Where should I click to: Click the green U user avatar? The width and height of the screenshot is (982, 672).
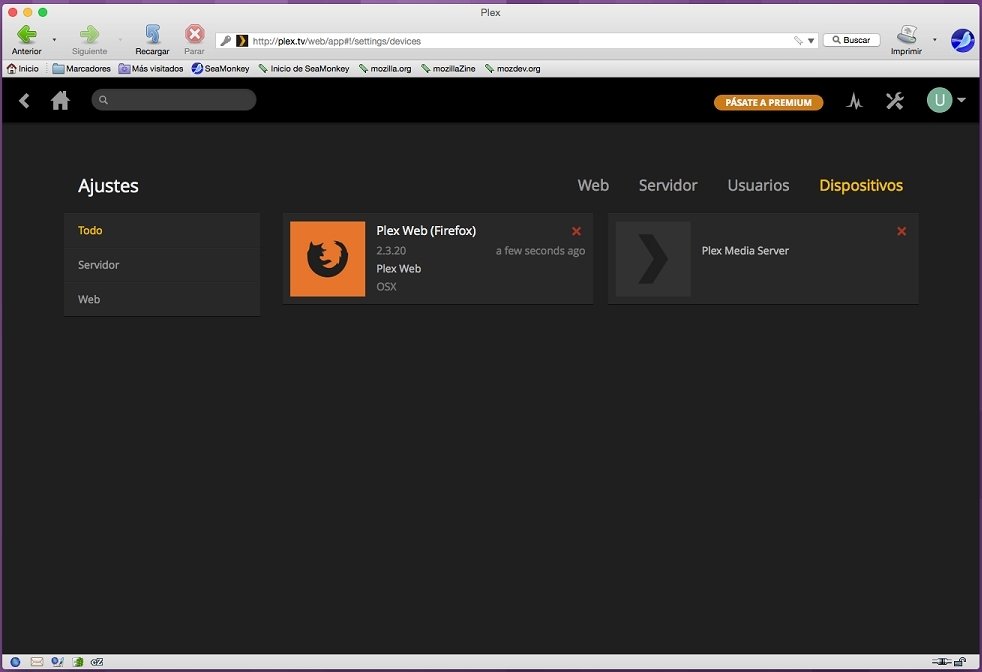point(939,100)
